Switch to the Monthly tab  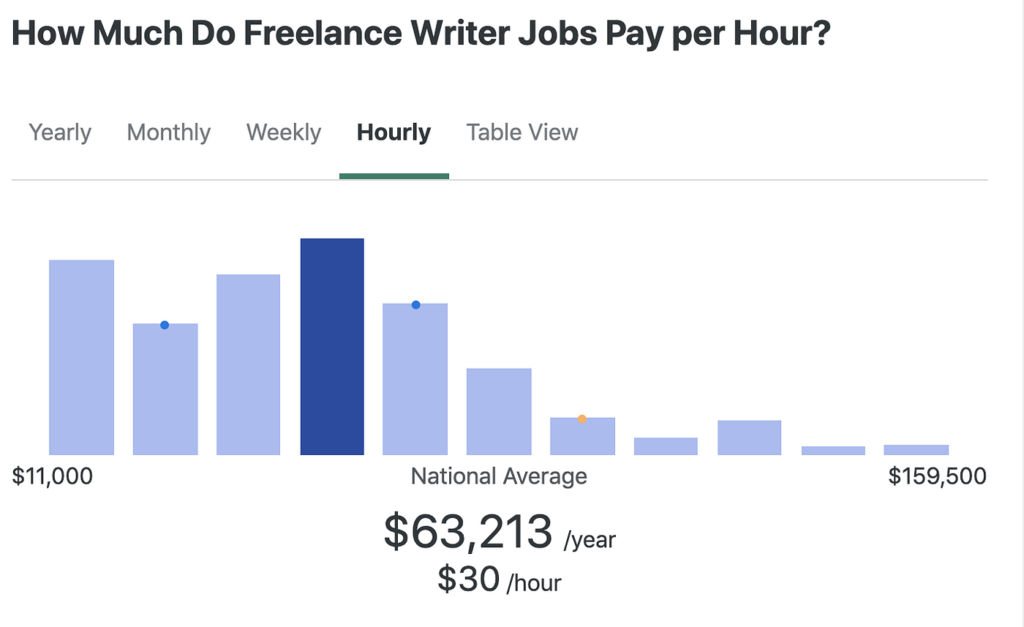point(168,132)
